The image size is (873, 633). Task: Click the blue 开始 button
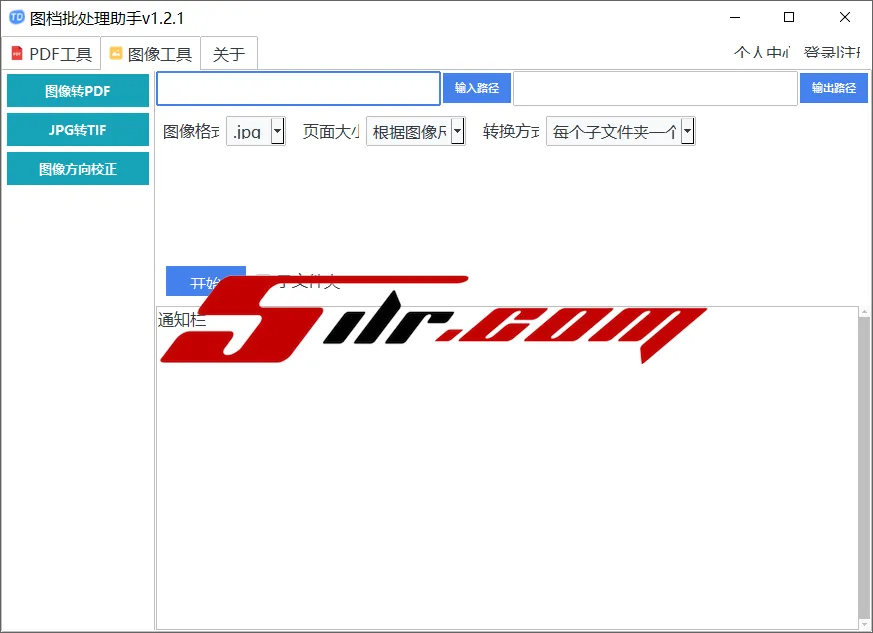(x=205, y=281)
